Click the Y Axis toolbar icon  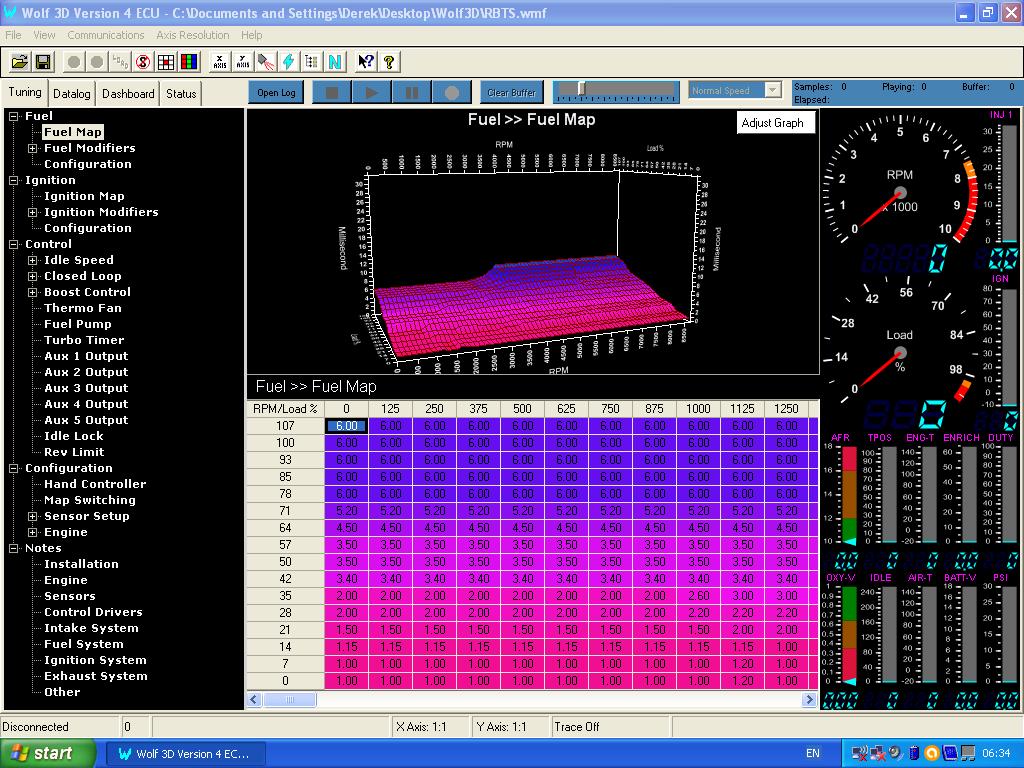243,62
